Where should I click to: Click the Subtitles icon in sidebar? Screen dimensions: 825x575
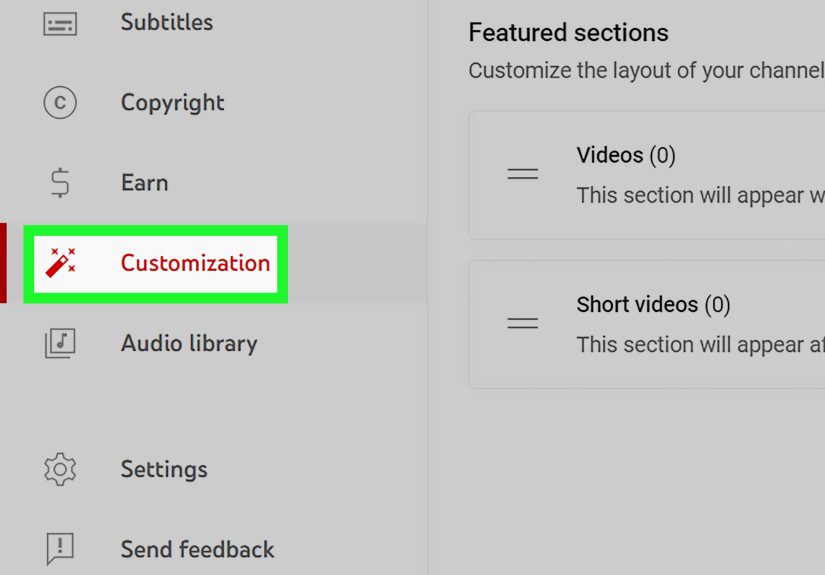click(x=60, y=24)
